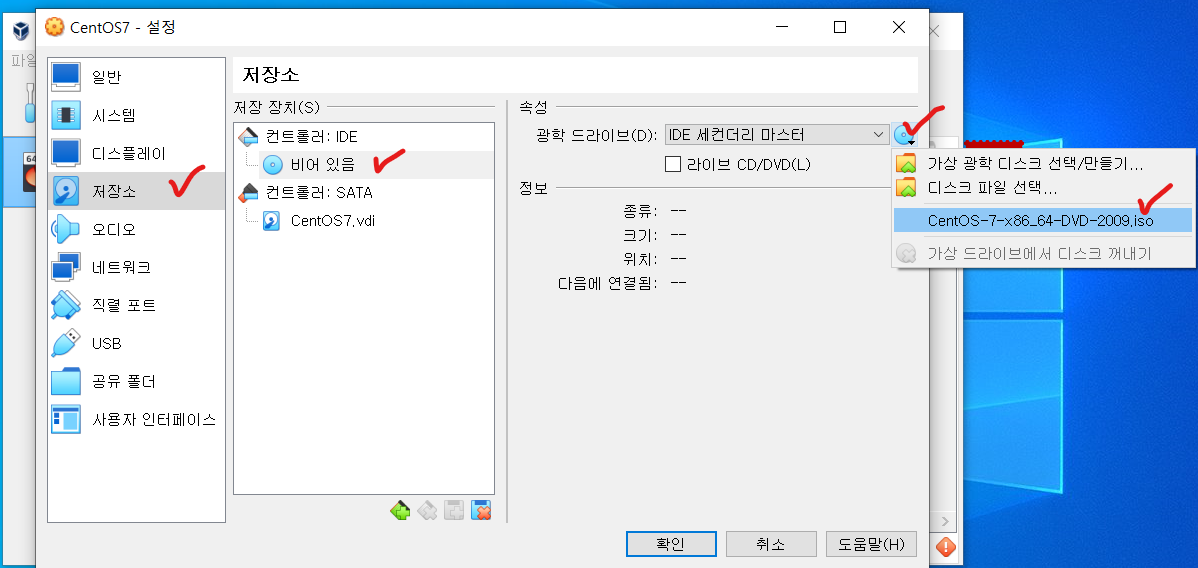
Task: Open the 네트워크 settings category
Action: (136, 267)
